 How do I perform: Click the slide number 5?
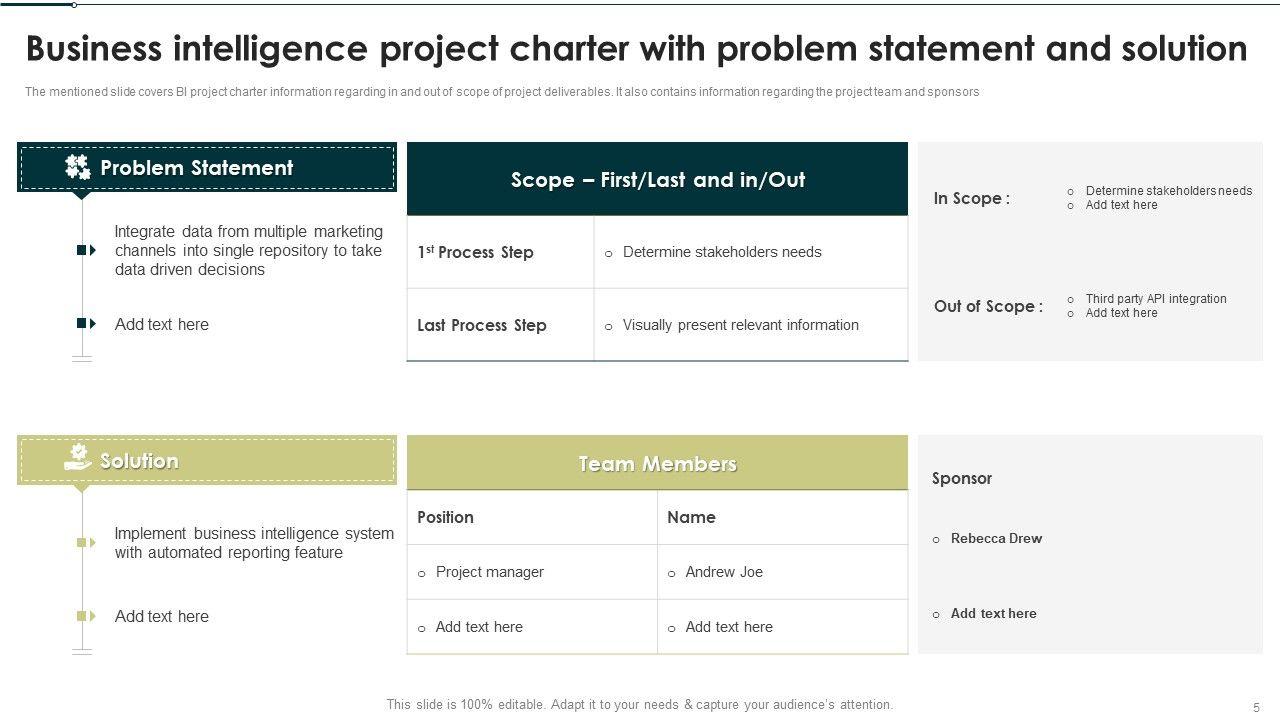tap(1256, 707)
